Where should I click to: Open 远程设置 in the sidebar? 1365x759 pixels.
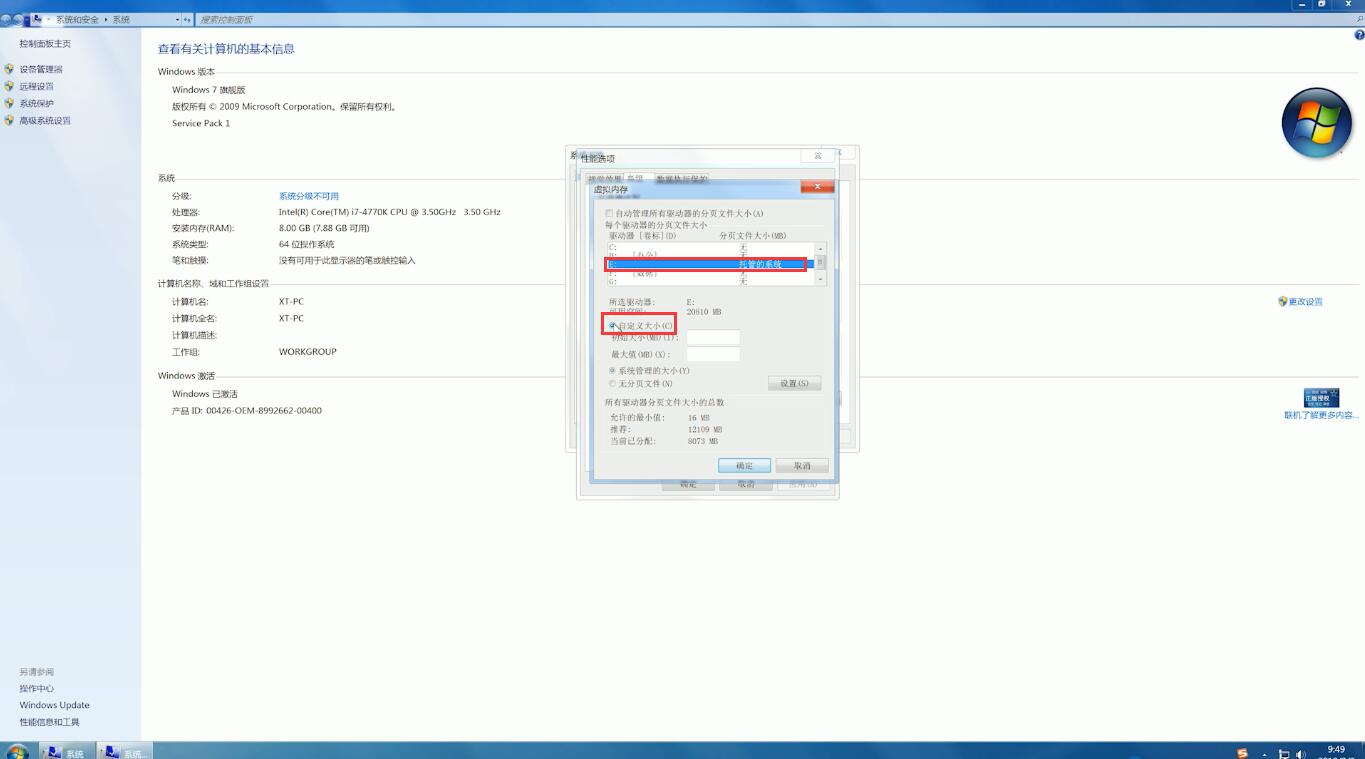pos(36,86)
